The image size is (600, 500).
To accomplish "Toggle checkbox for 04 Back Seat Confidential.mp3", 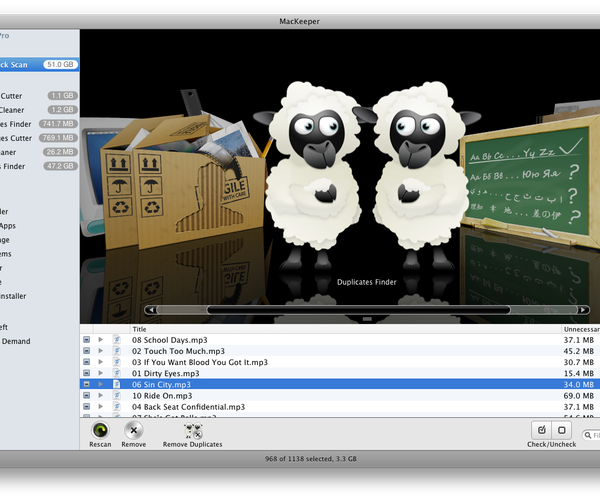I will pos(86,406).
